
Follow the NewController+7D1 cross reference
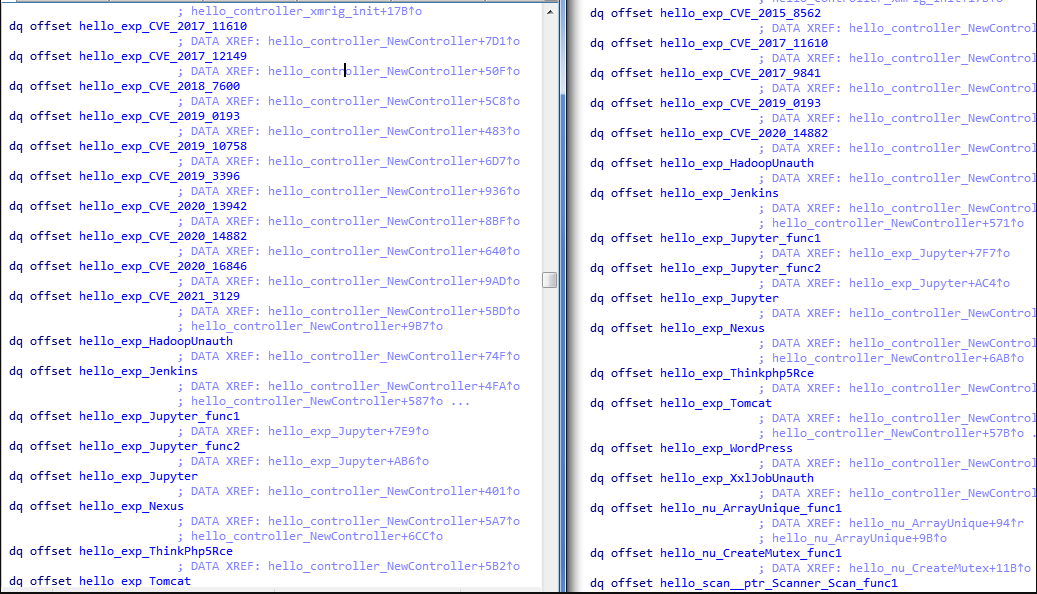tap(394, 41)
